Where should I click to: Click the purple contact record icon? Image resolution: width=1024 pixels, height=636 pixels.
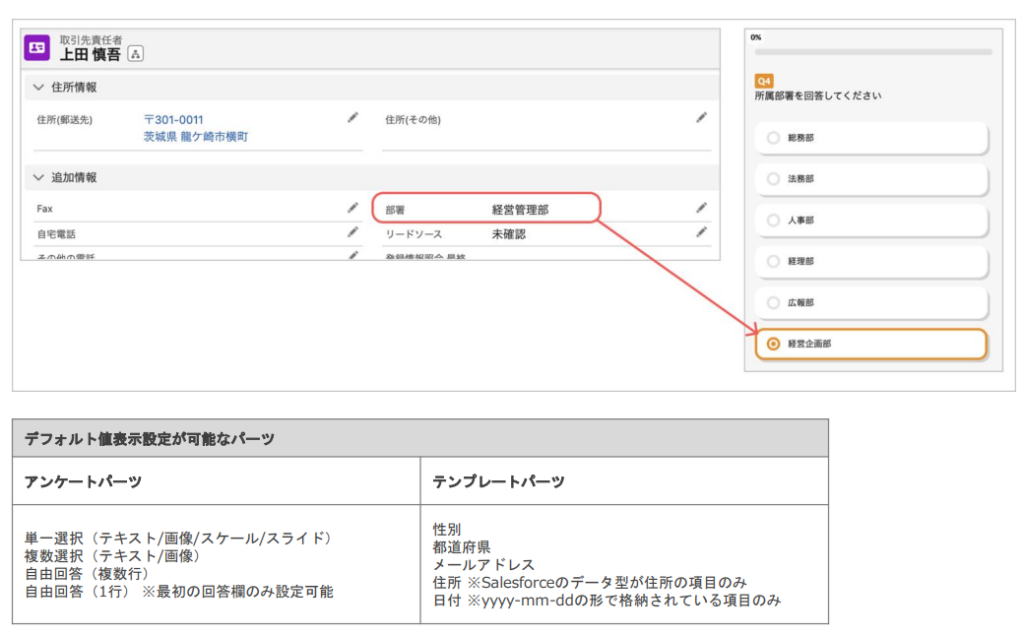[37, 48]
